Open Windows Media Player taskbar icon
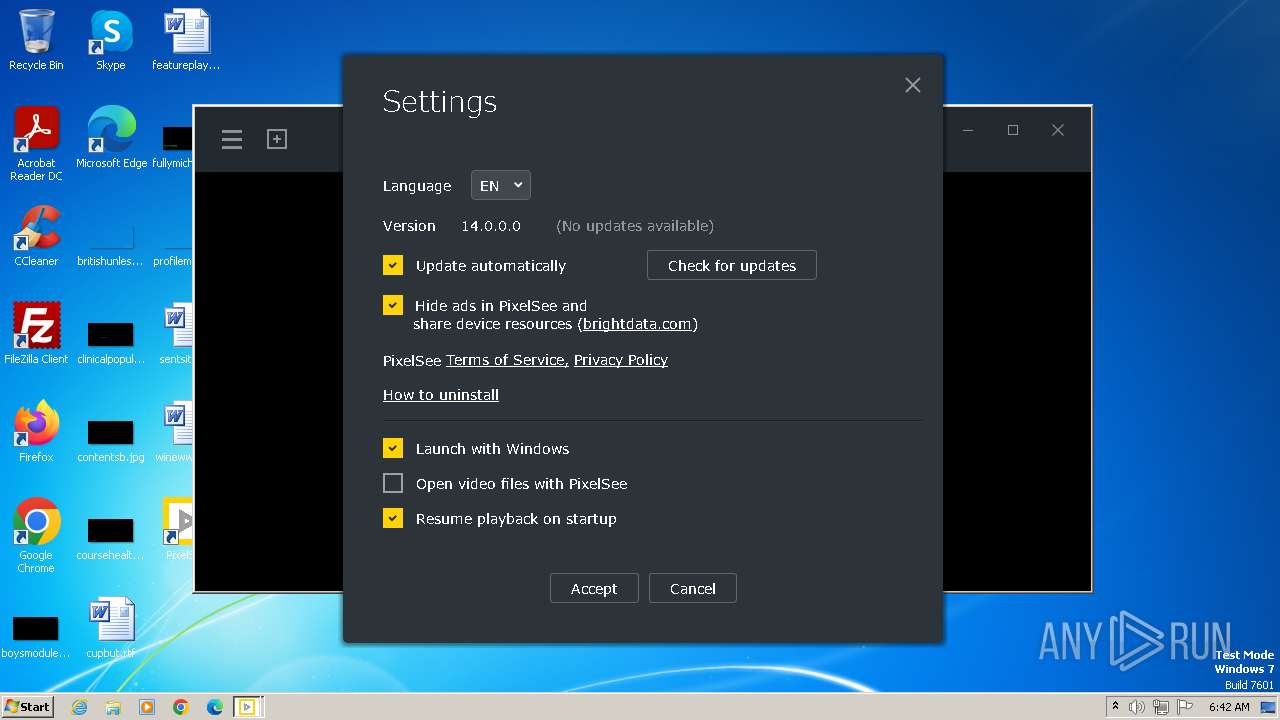 (x=147, y=707)
